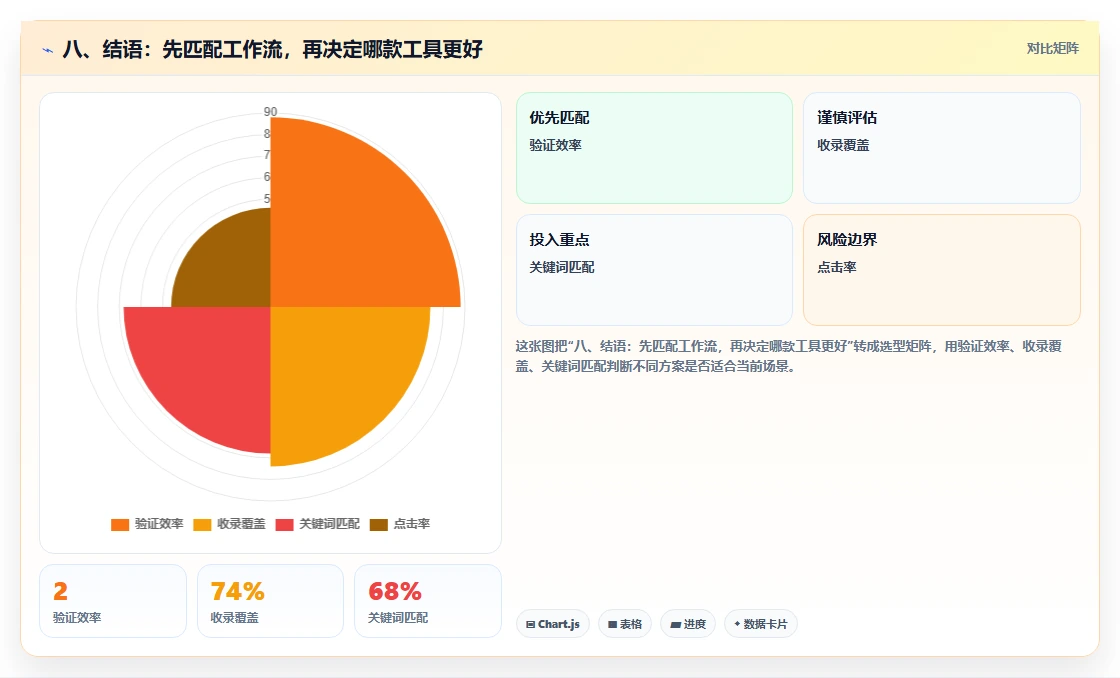The image size is (1120, 678).
Task: Click the Chart.js tag
Action: 553,624
